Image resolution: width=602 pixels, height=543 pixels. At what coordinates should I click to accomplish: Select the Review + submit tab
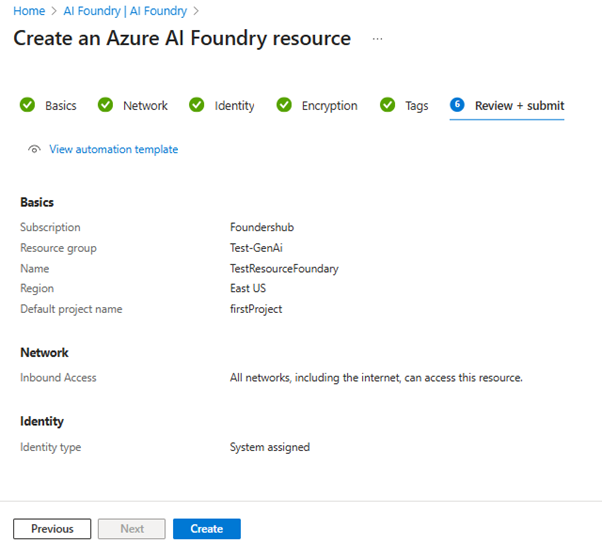(519, 106)
